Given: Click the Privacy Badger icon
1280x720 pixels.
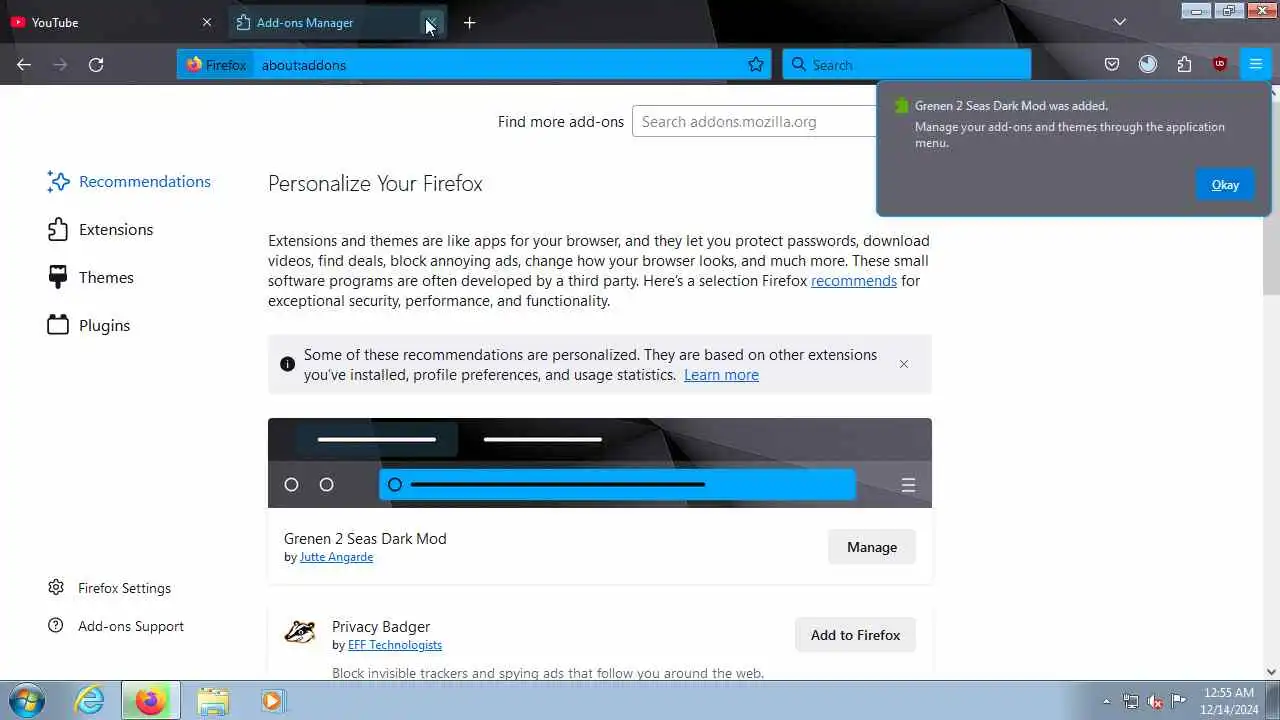Looking at the screenshot, I should pyautogui.click(x=300, y=632).
